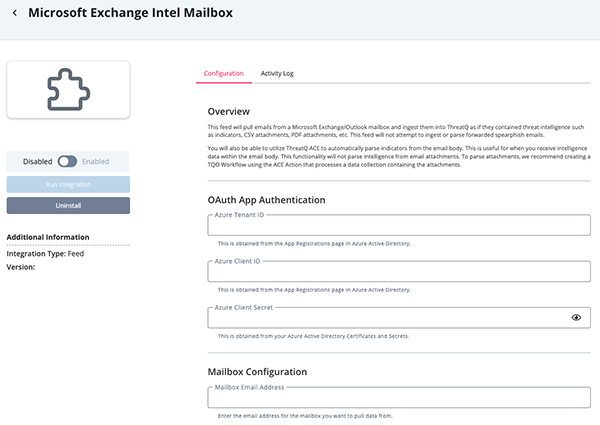The height and width of the screenshot is (425, 600).
Task: Click the help text under Azure Tenant ID
Action: pos(314,244)
